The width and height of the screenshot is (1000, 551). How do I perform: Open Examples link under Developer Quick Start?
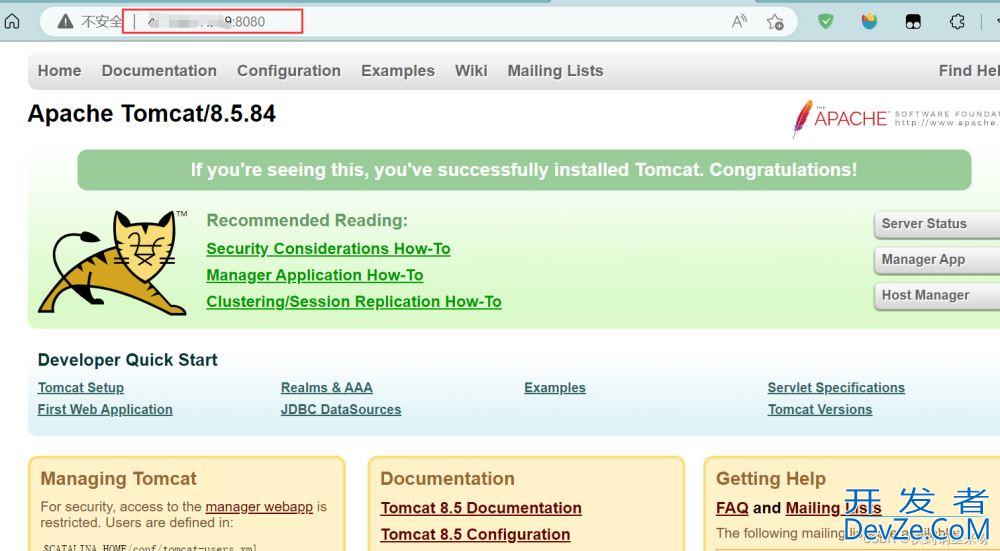(555, 388)
